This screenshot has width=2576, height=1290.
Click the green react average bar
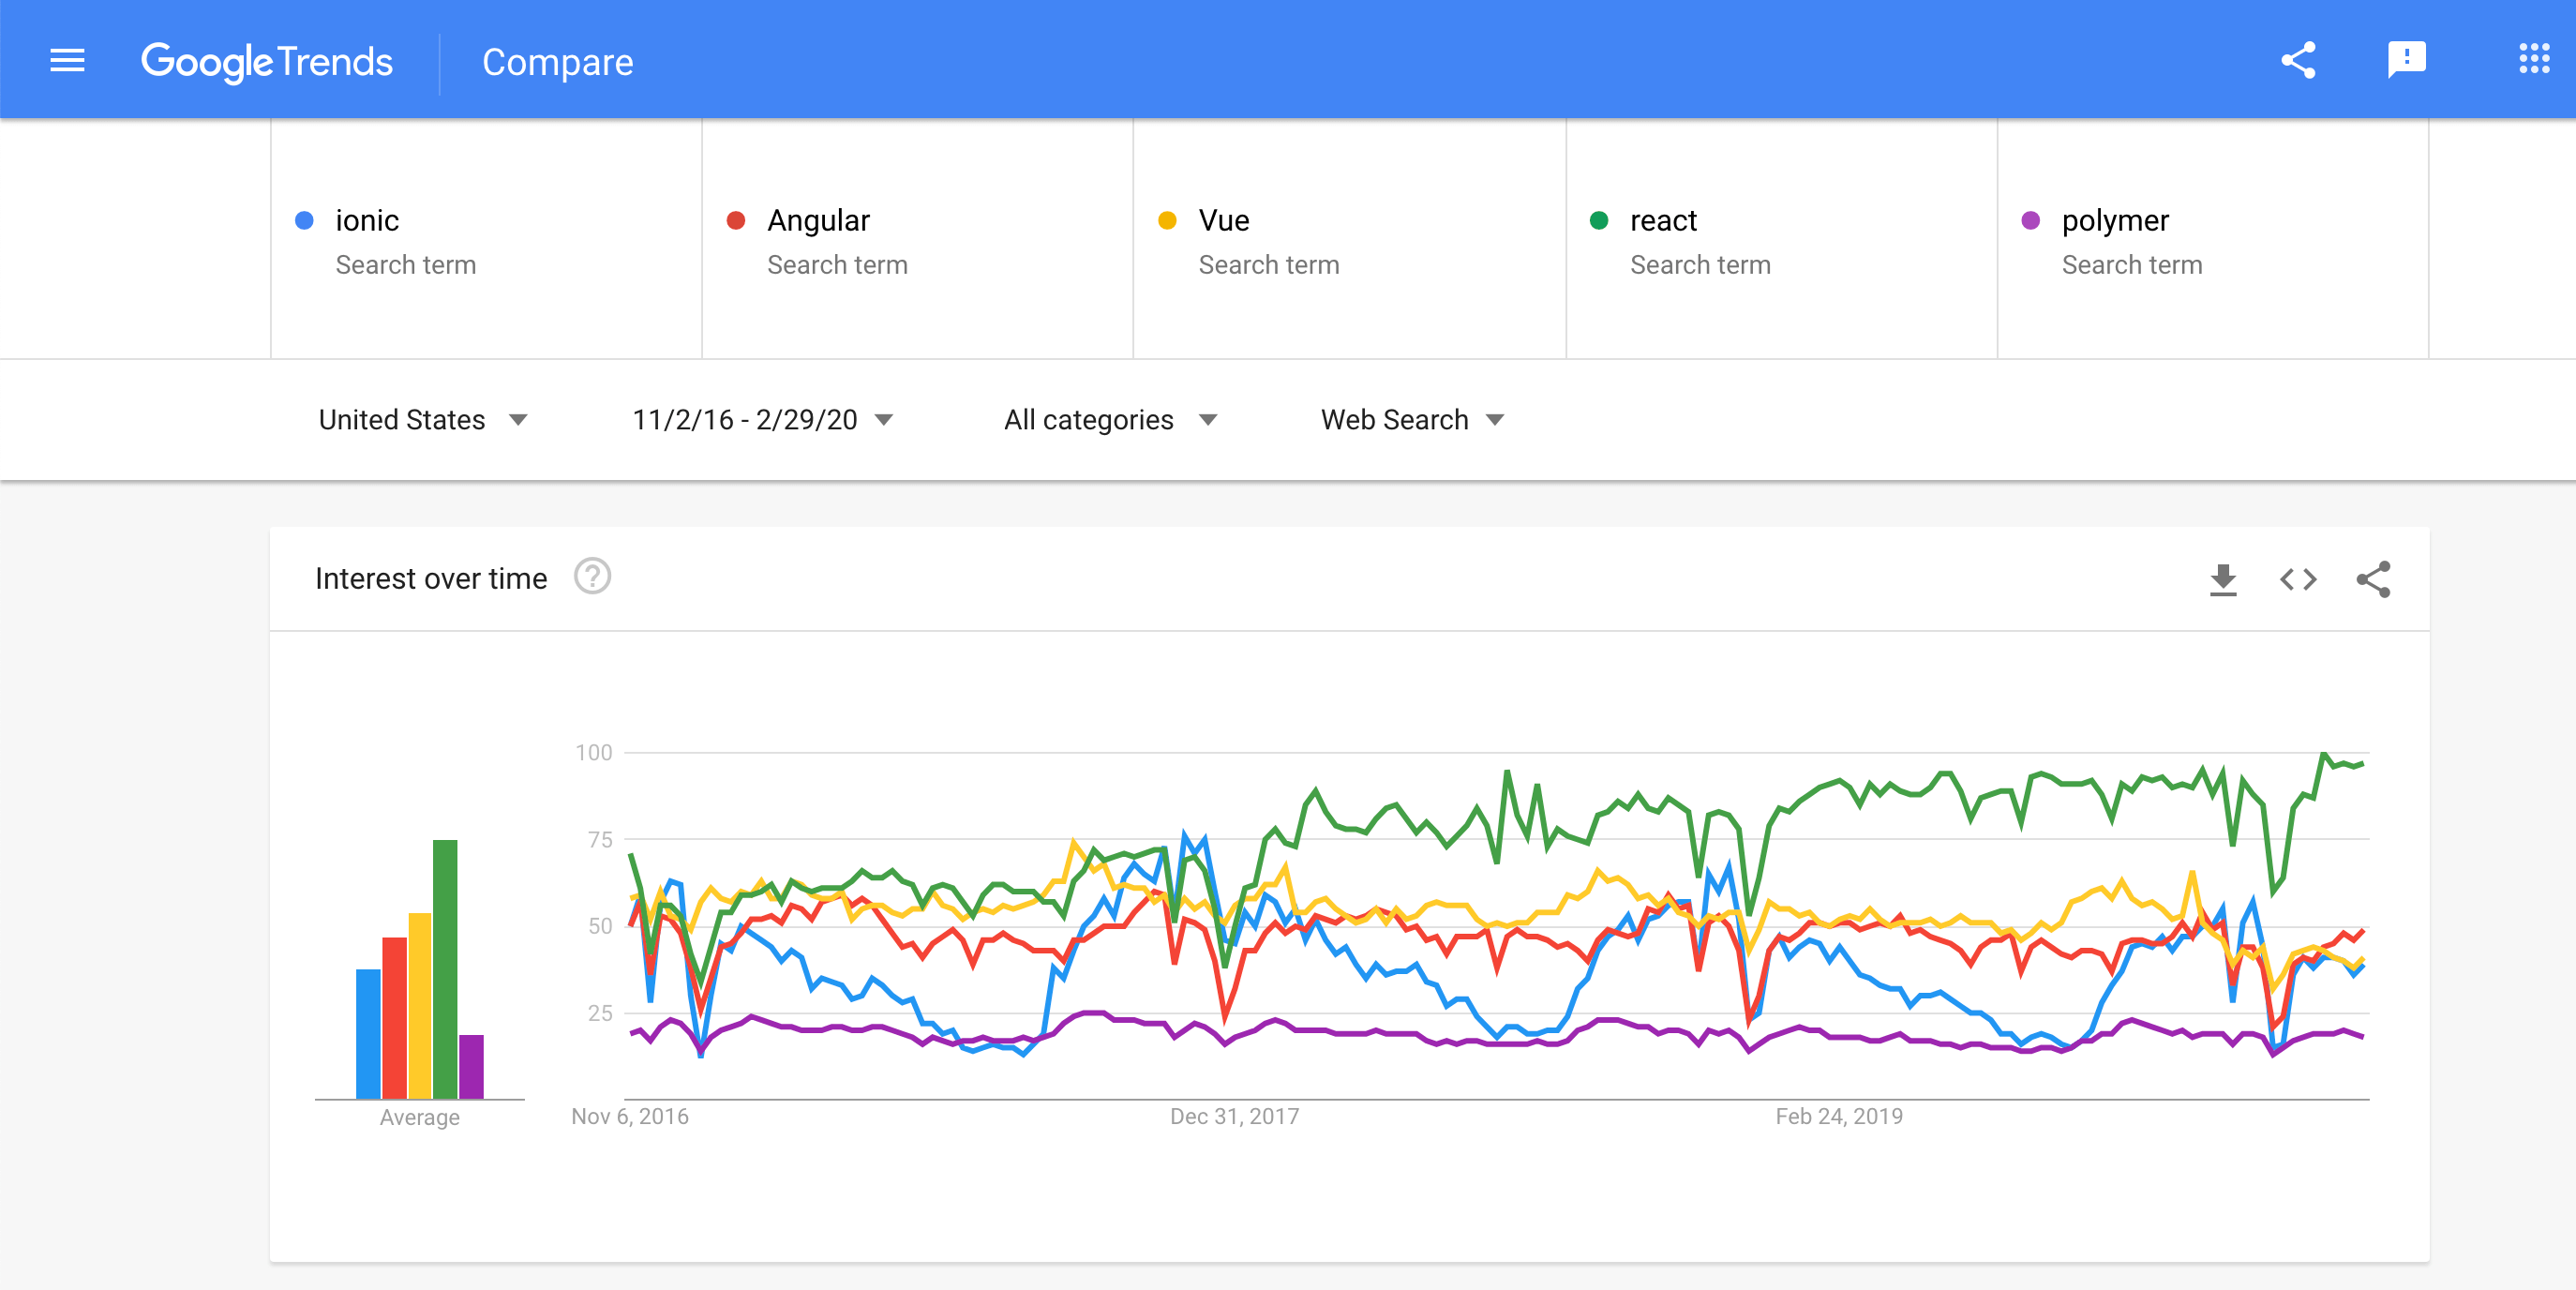point(445,969)
